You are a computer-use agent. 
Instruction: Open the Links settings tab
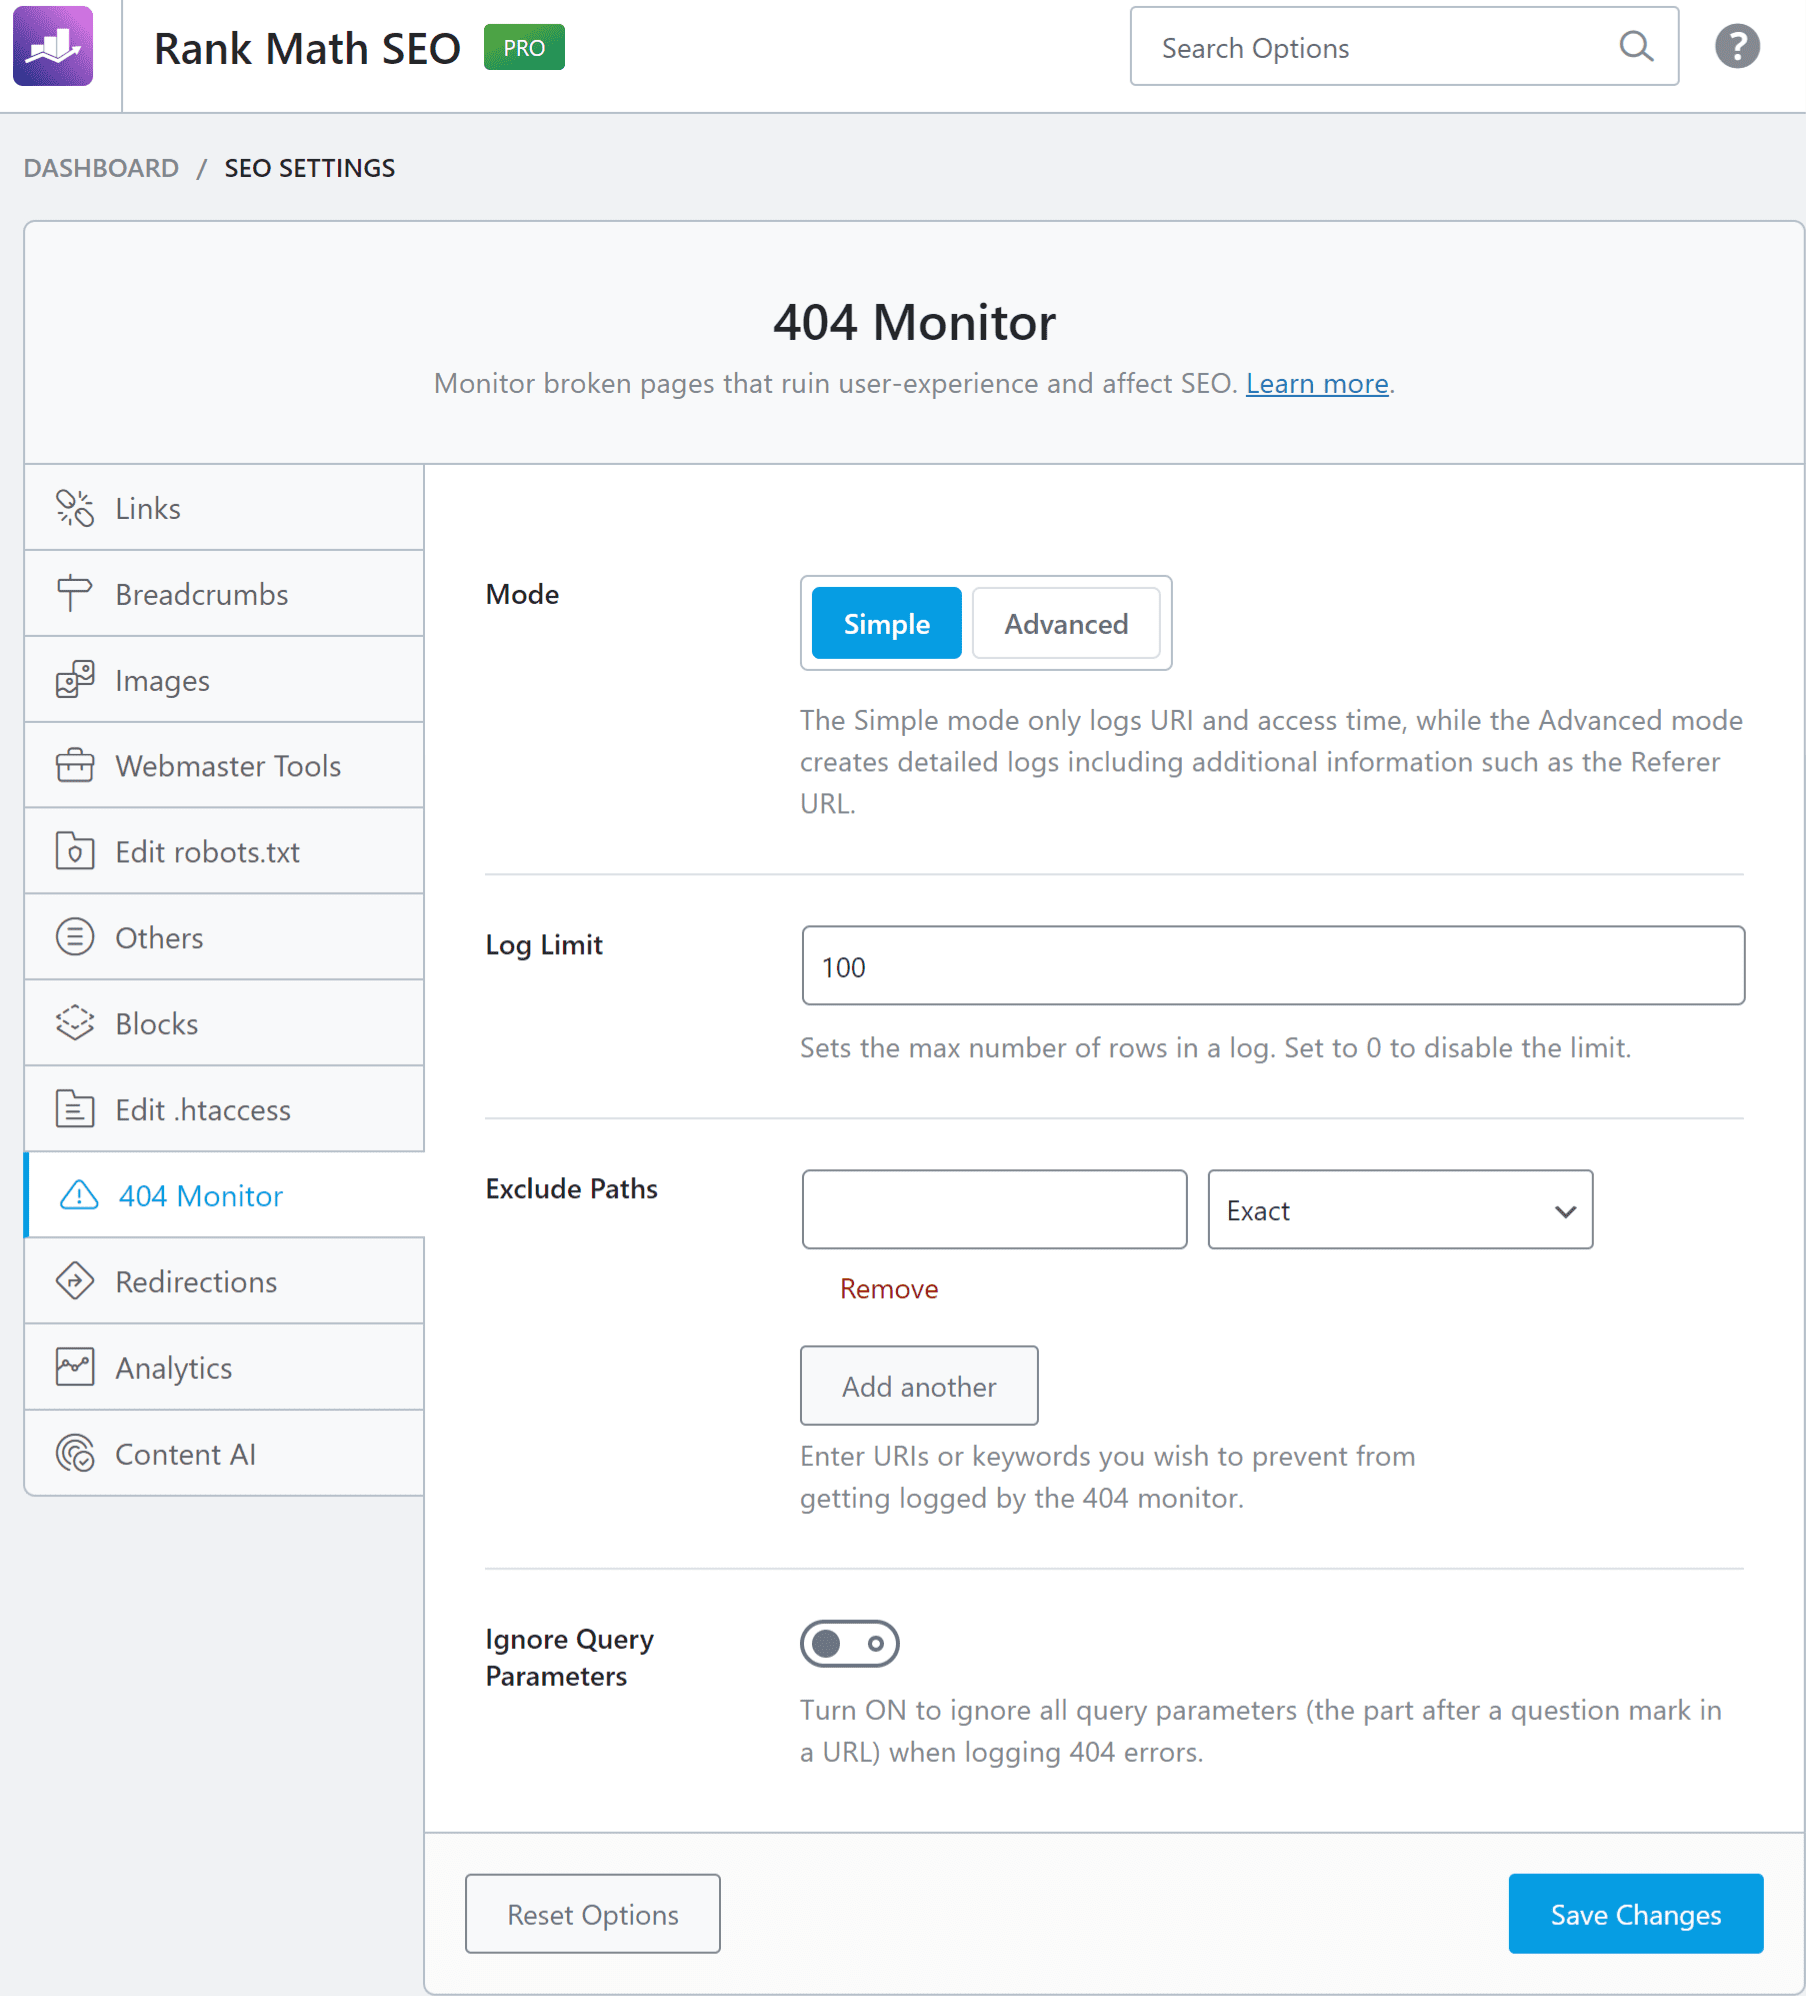click(224, 508)
